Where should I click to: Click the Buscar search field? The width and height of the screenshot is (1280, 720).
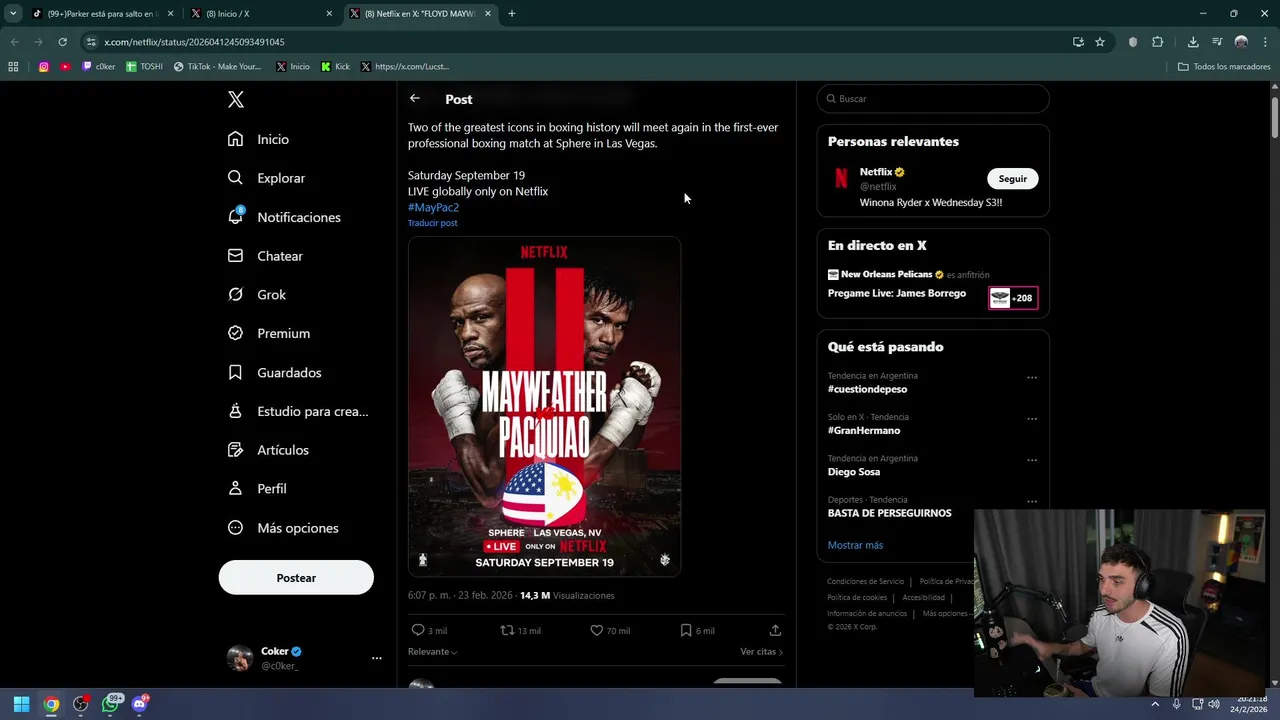(933, 99)
